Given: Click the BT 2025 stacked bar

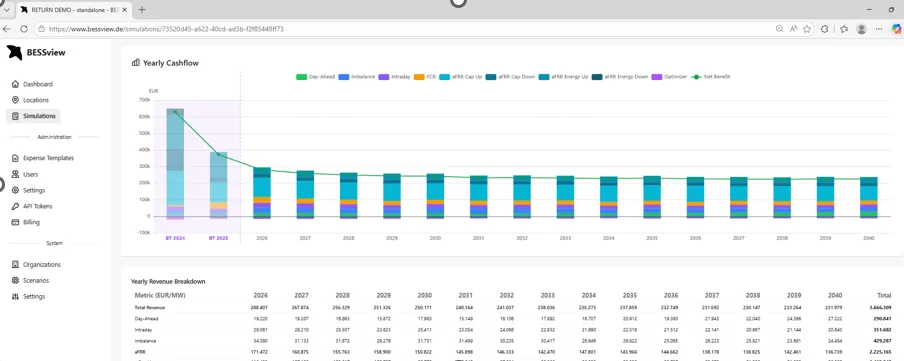Looking at the screenshot, I should (218, 186).
